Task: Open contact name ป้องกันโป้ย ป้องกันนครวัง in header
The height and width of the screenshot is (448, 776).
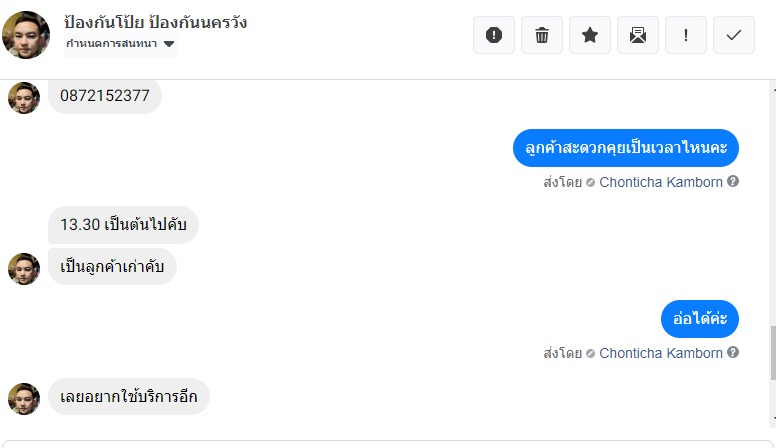Action: coord(155,22)
